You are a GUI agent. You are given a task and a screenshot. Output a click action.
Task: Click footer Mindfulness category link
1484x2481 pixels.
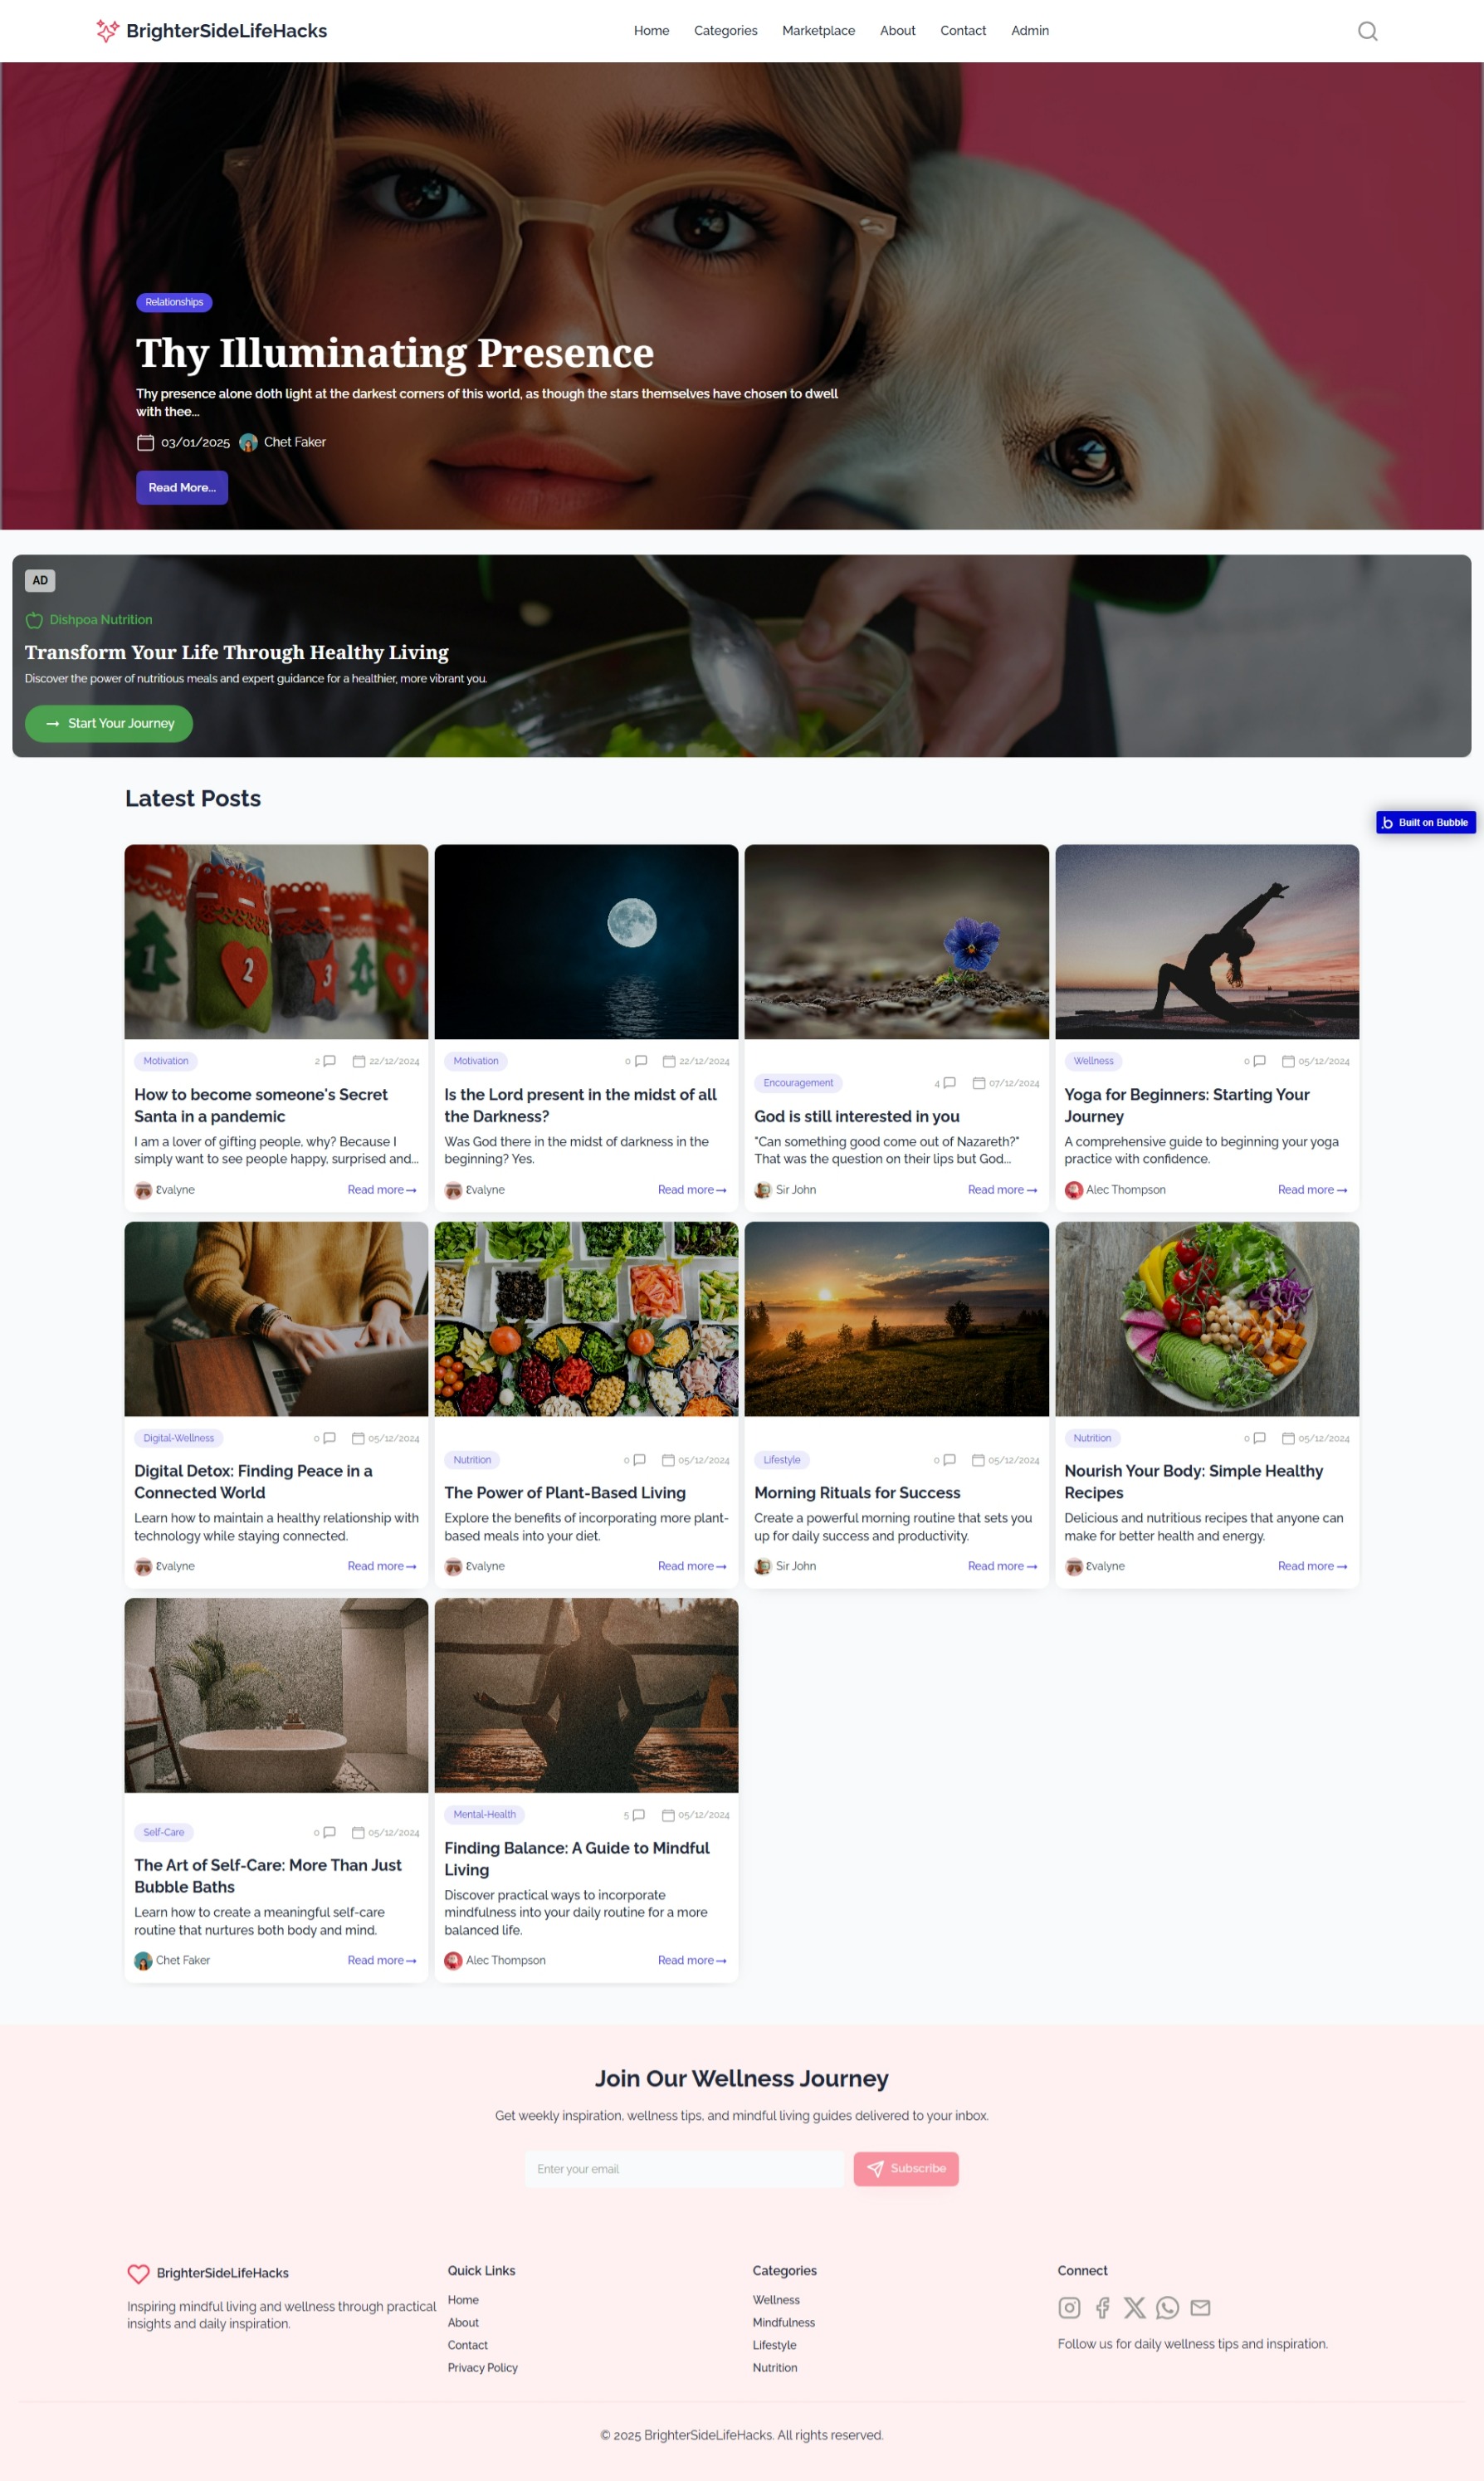(783, 2322)
